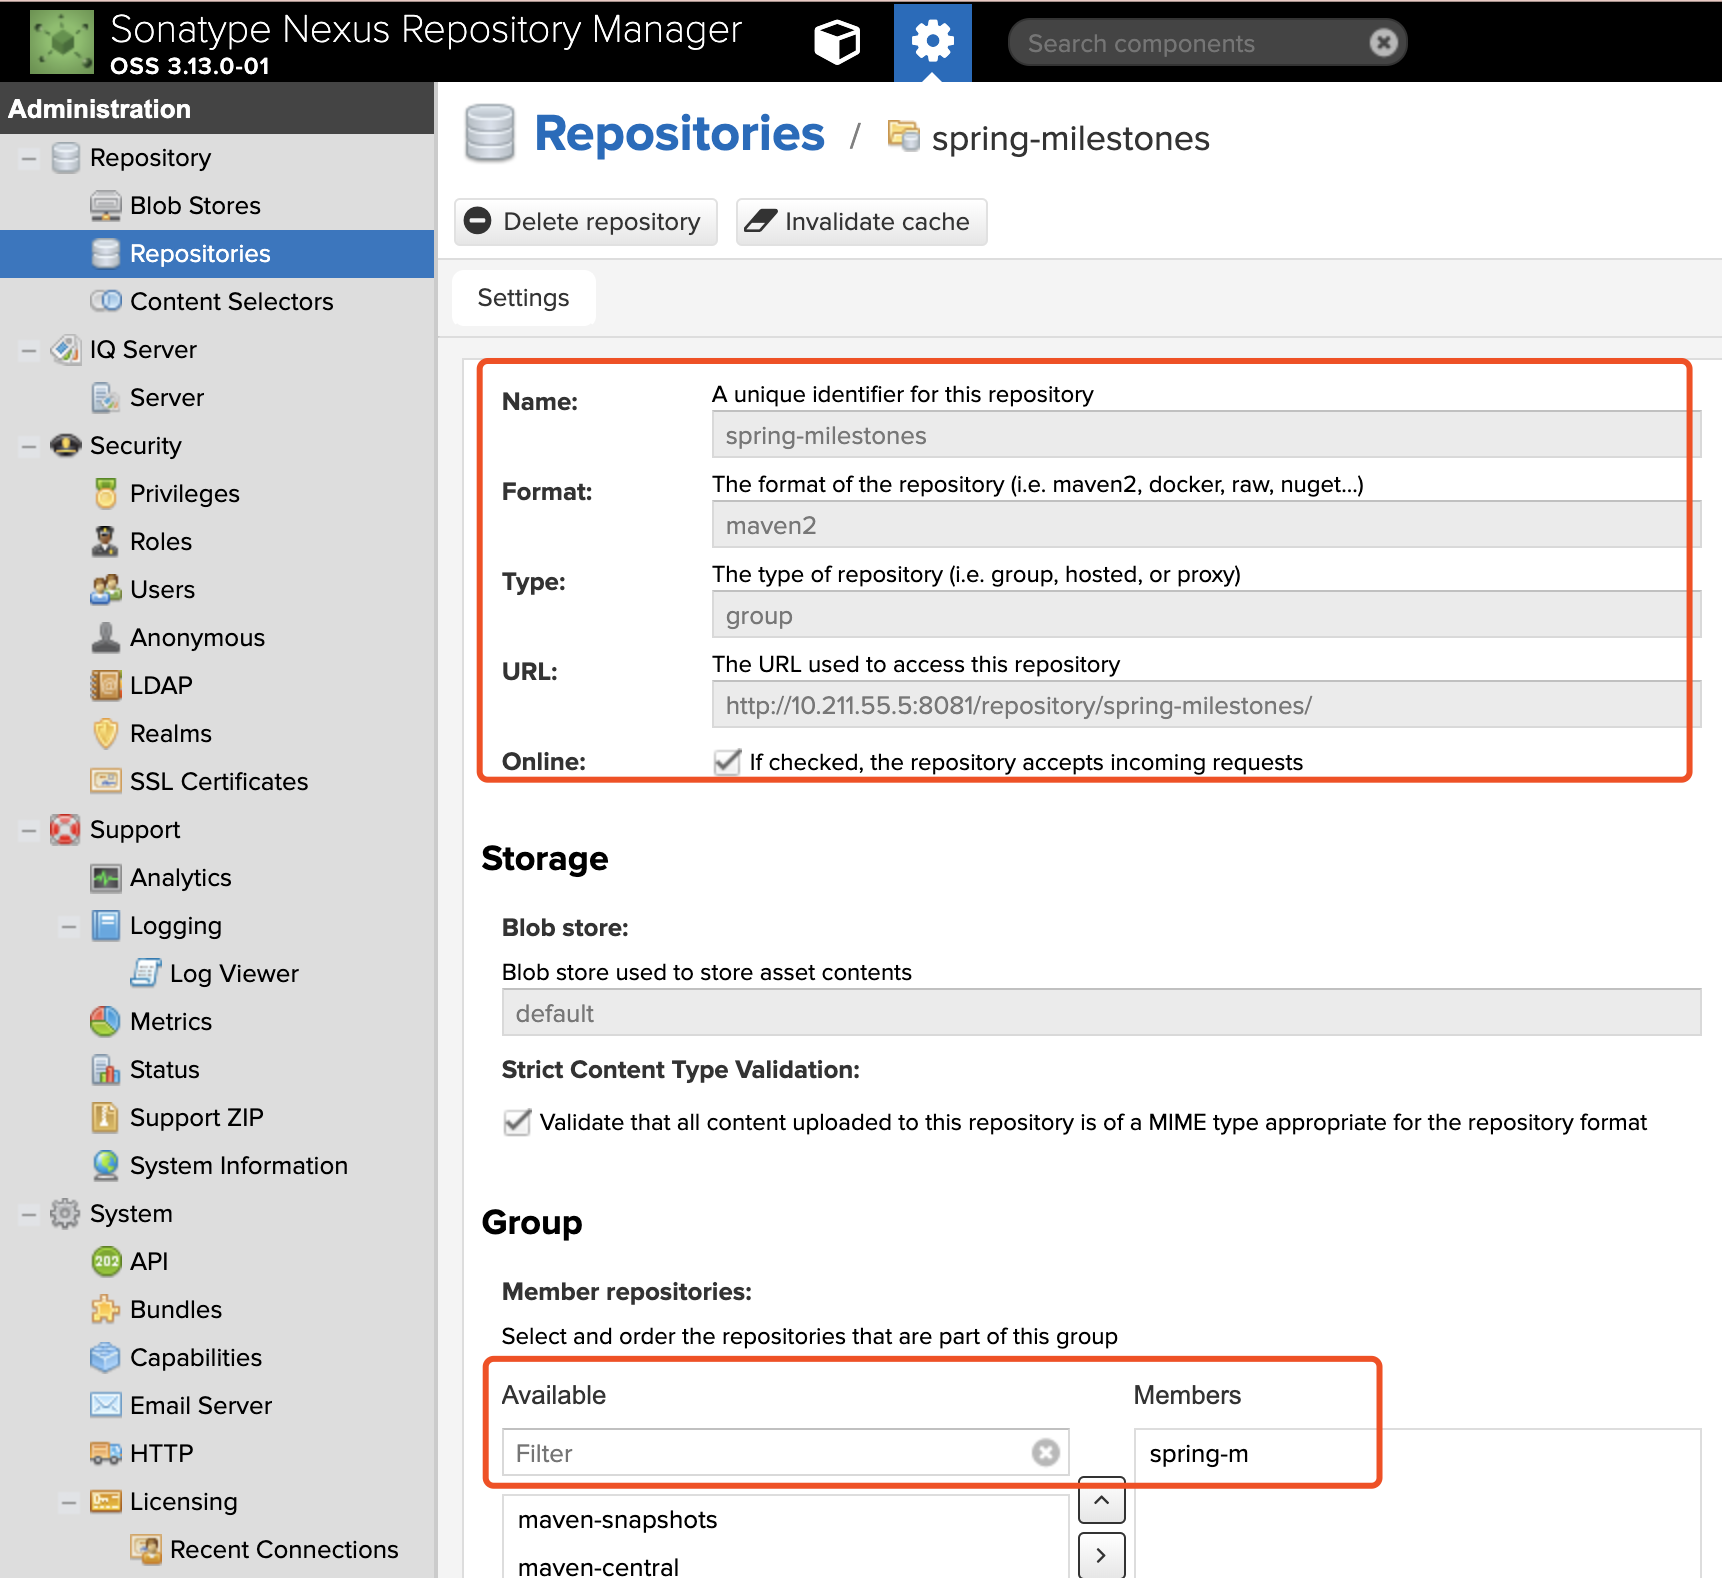Screen dimensions: 1722x1578
Task: Open Blob Stores in the sidebar
Action: tap(195, 206)
